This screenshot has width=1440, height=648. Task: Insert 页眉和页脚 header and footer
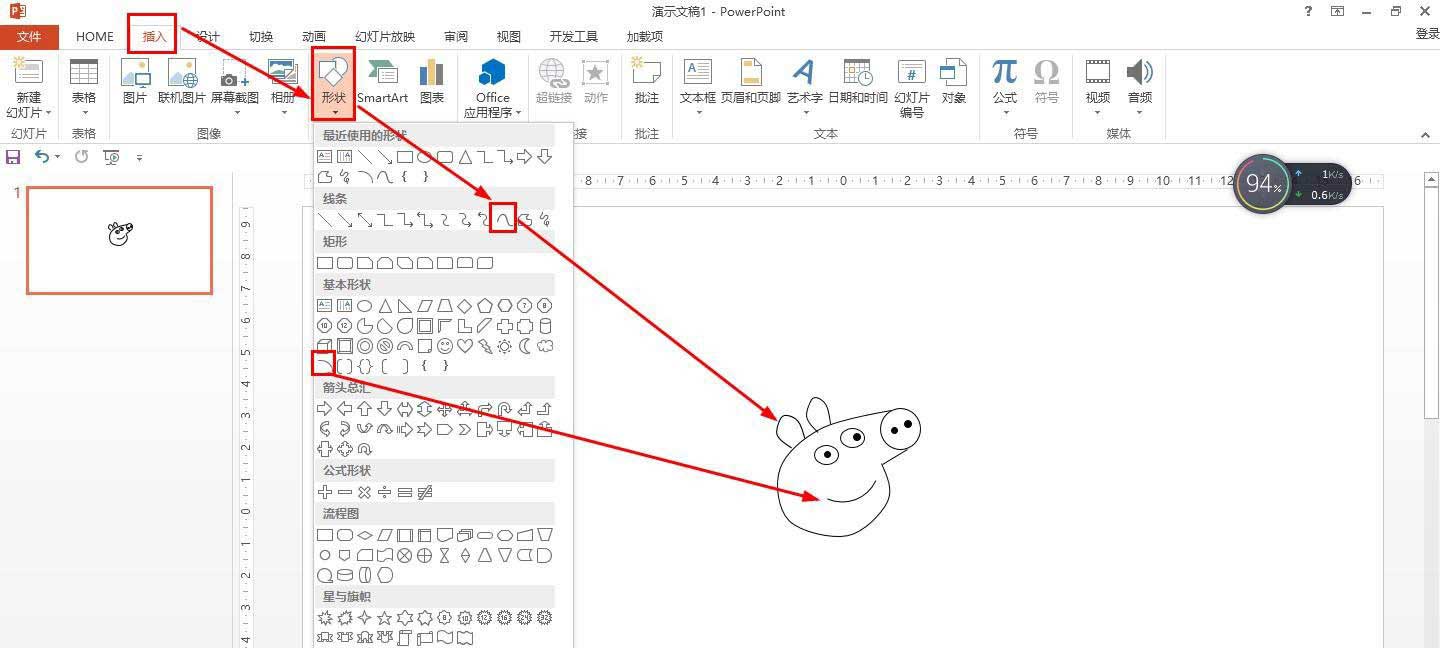pyautogui.click(x=750, y=81)
